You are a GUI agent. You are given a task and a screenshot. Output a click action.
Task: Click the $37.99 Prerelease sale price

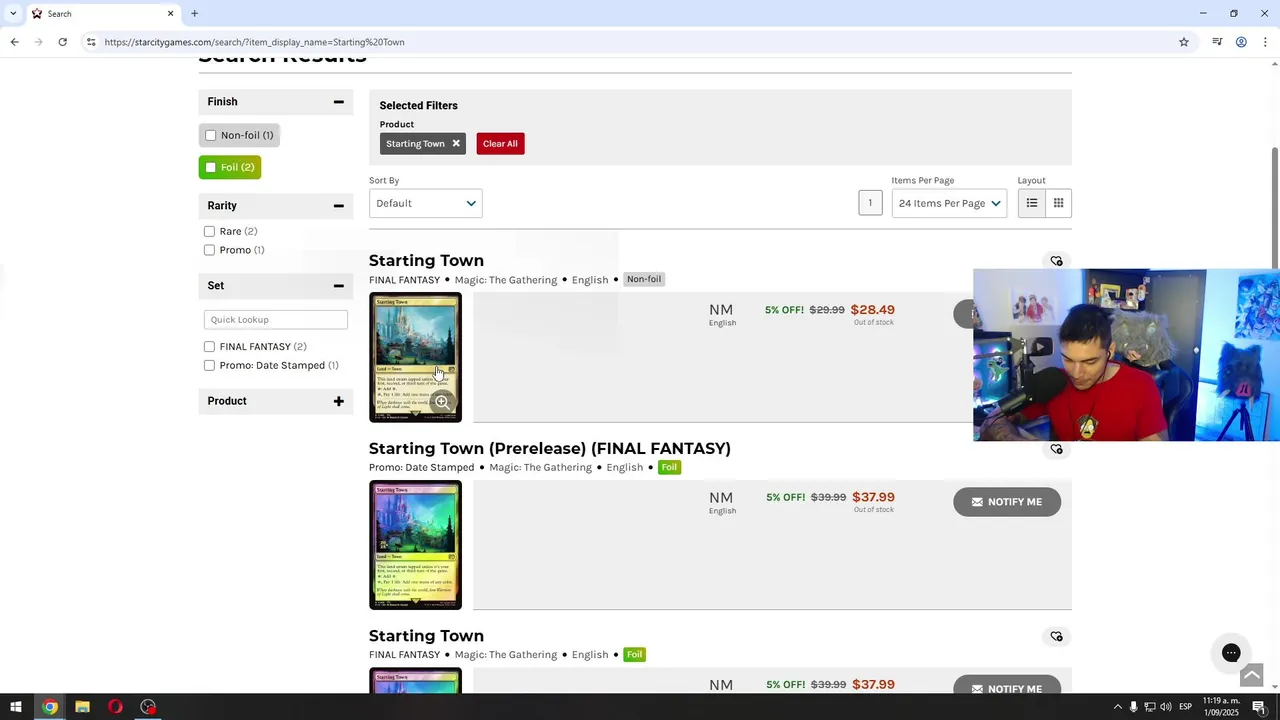click(x=873, y=497)
